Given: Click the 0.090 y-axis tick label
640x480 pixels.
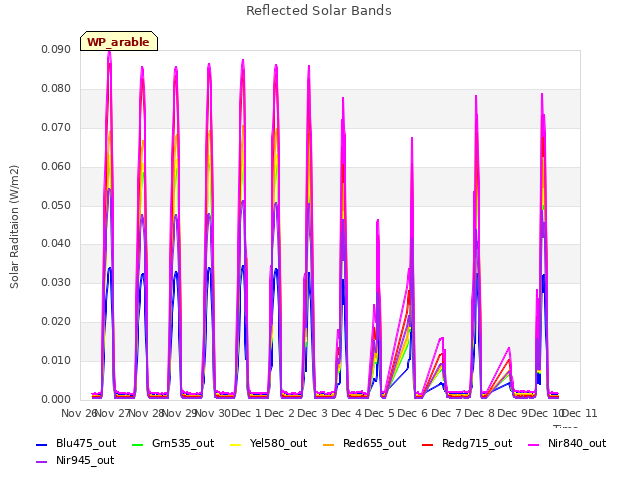Looking at the screenshot, I should (56, 50).
